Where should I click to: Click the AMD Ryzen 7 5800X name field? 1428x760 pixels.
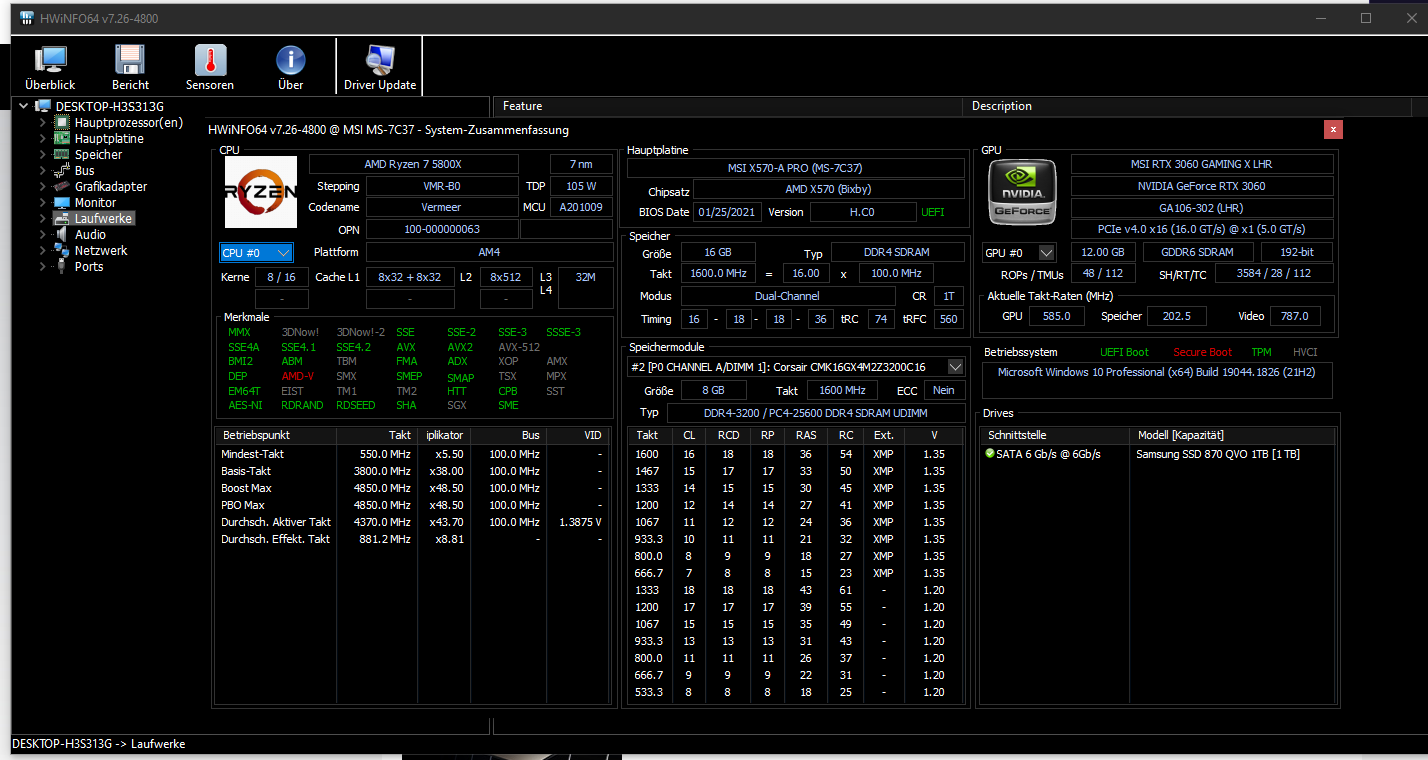414,164
